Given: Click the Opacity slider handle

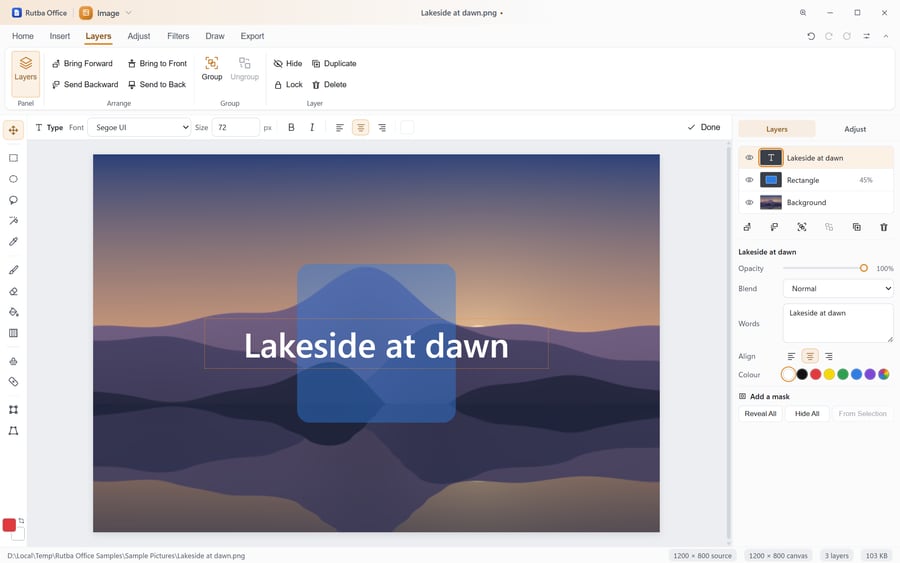Looking at the screenshot, I should [863, 268].
